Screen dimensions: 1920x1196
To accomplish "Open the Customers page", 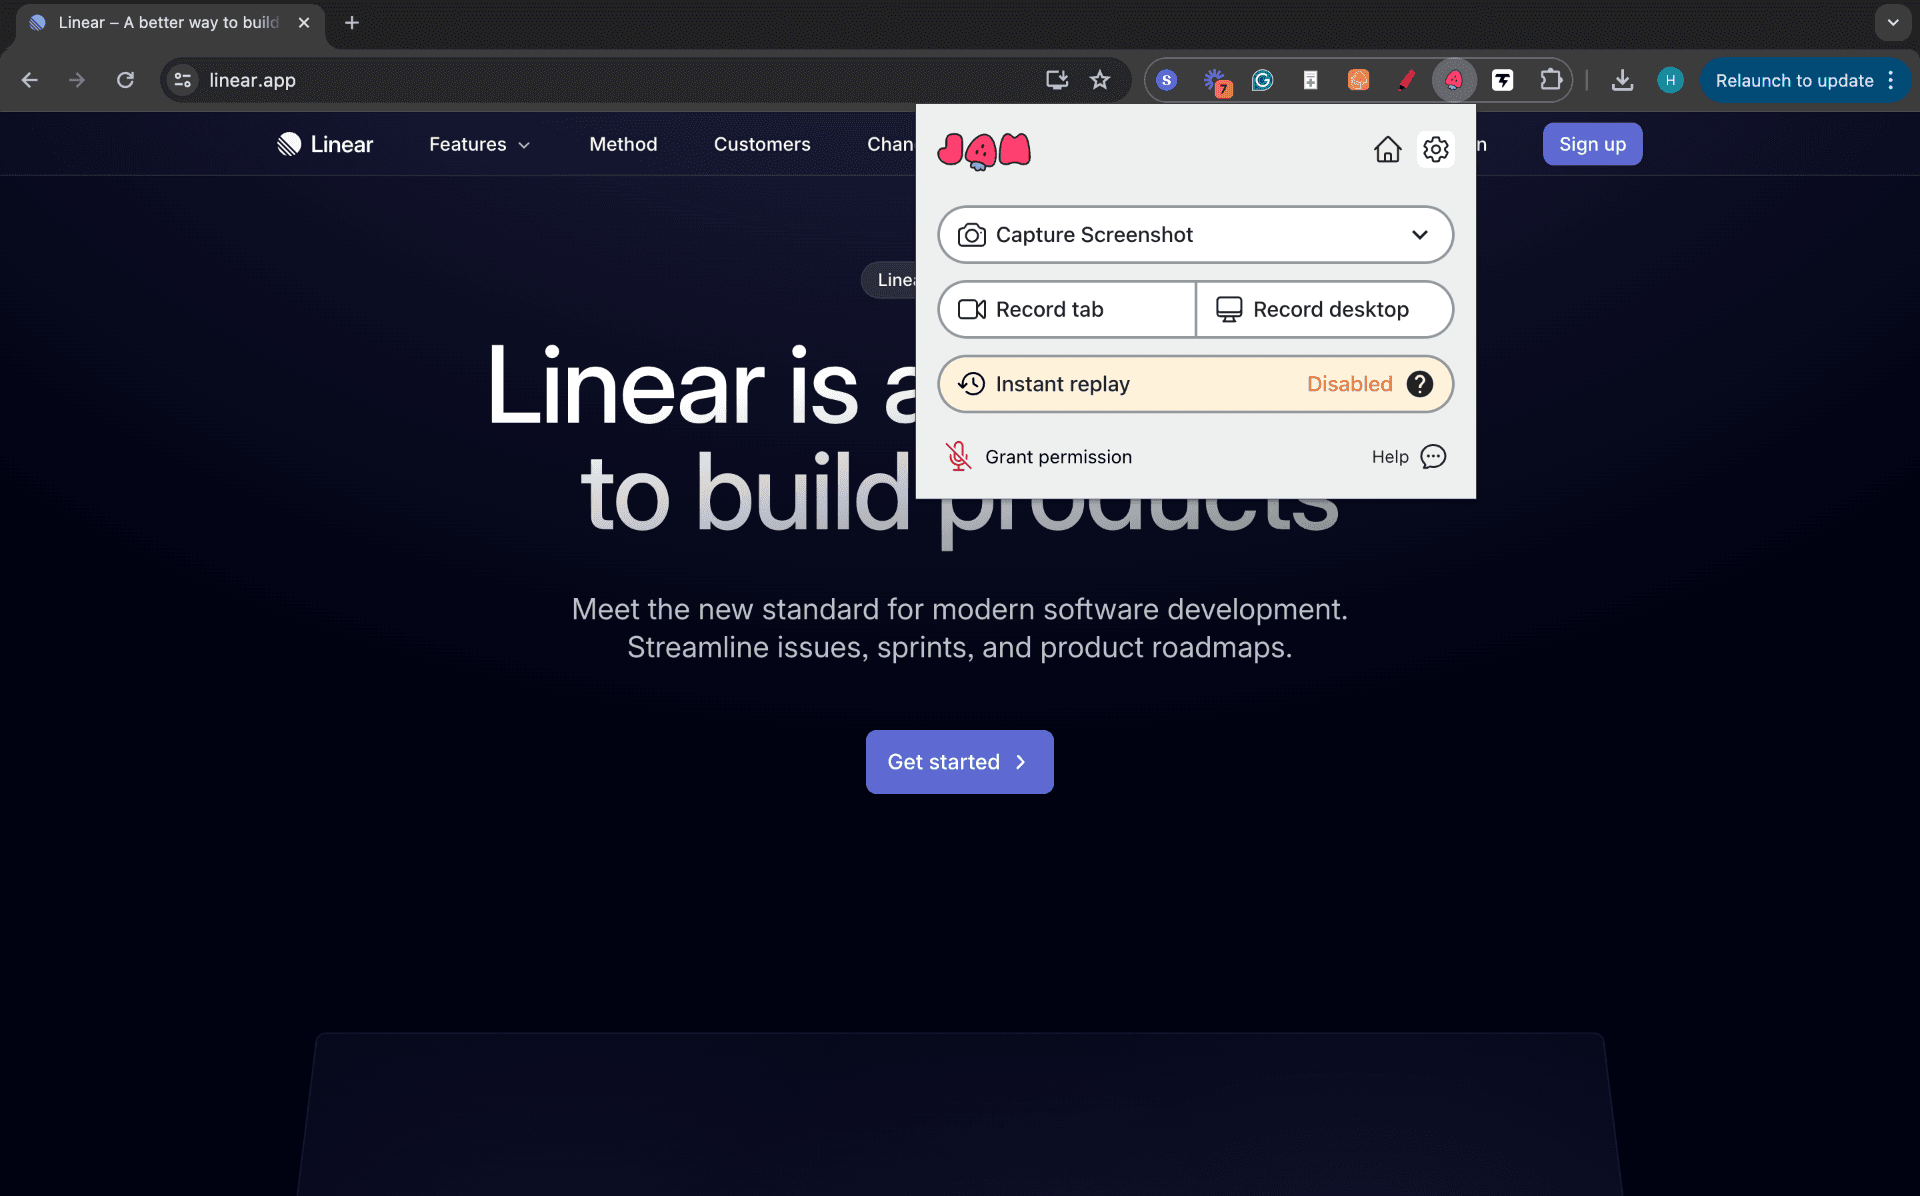I will click(x=762, y=144).
